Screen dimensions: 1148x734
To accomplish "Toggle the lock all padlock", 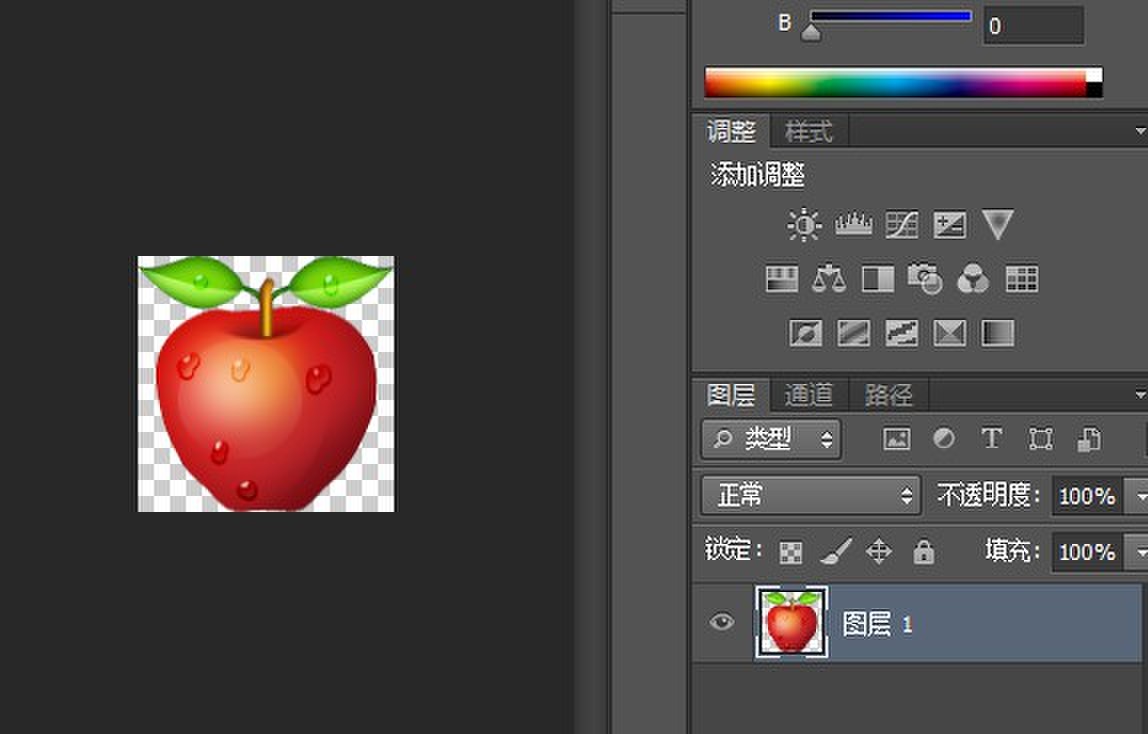I will coord(923,552).
